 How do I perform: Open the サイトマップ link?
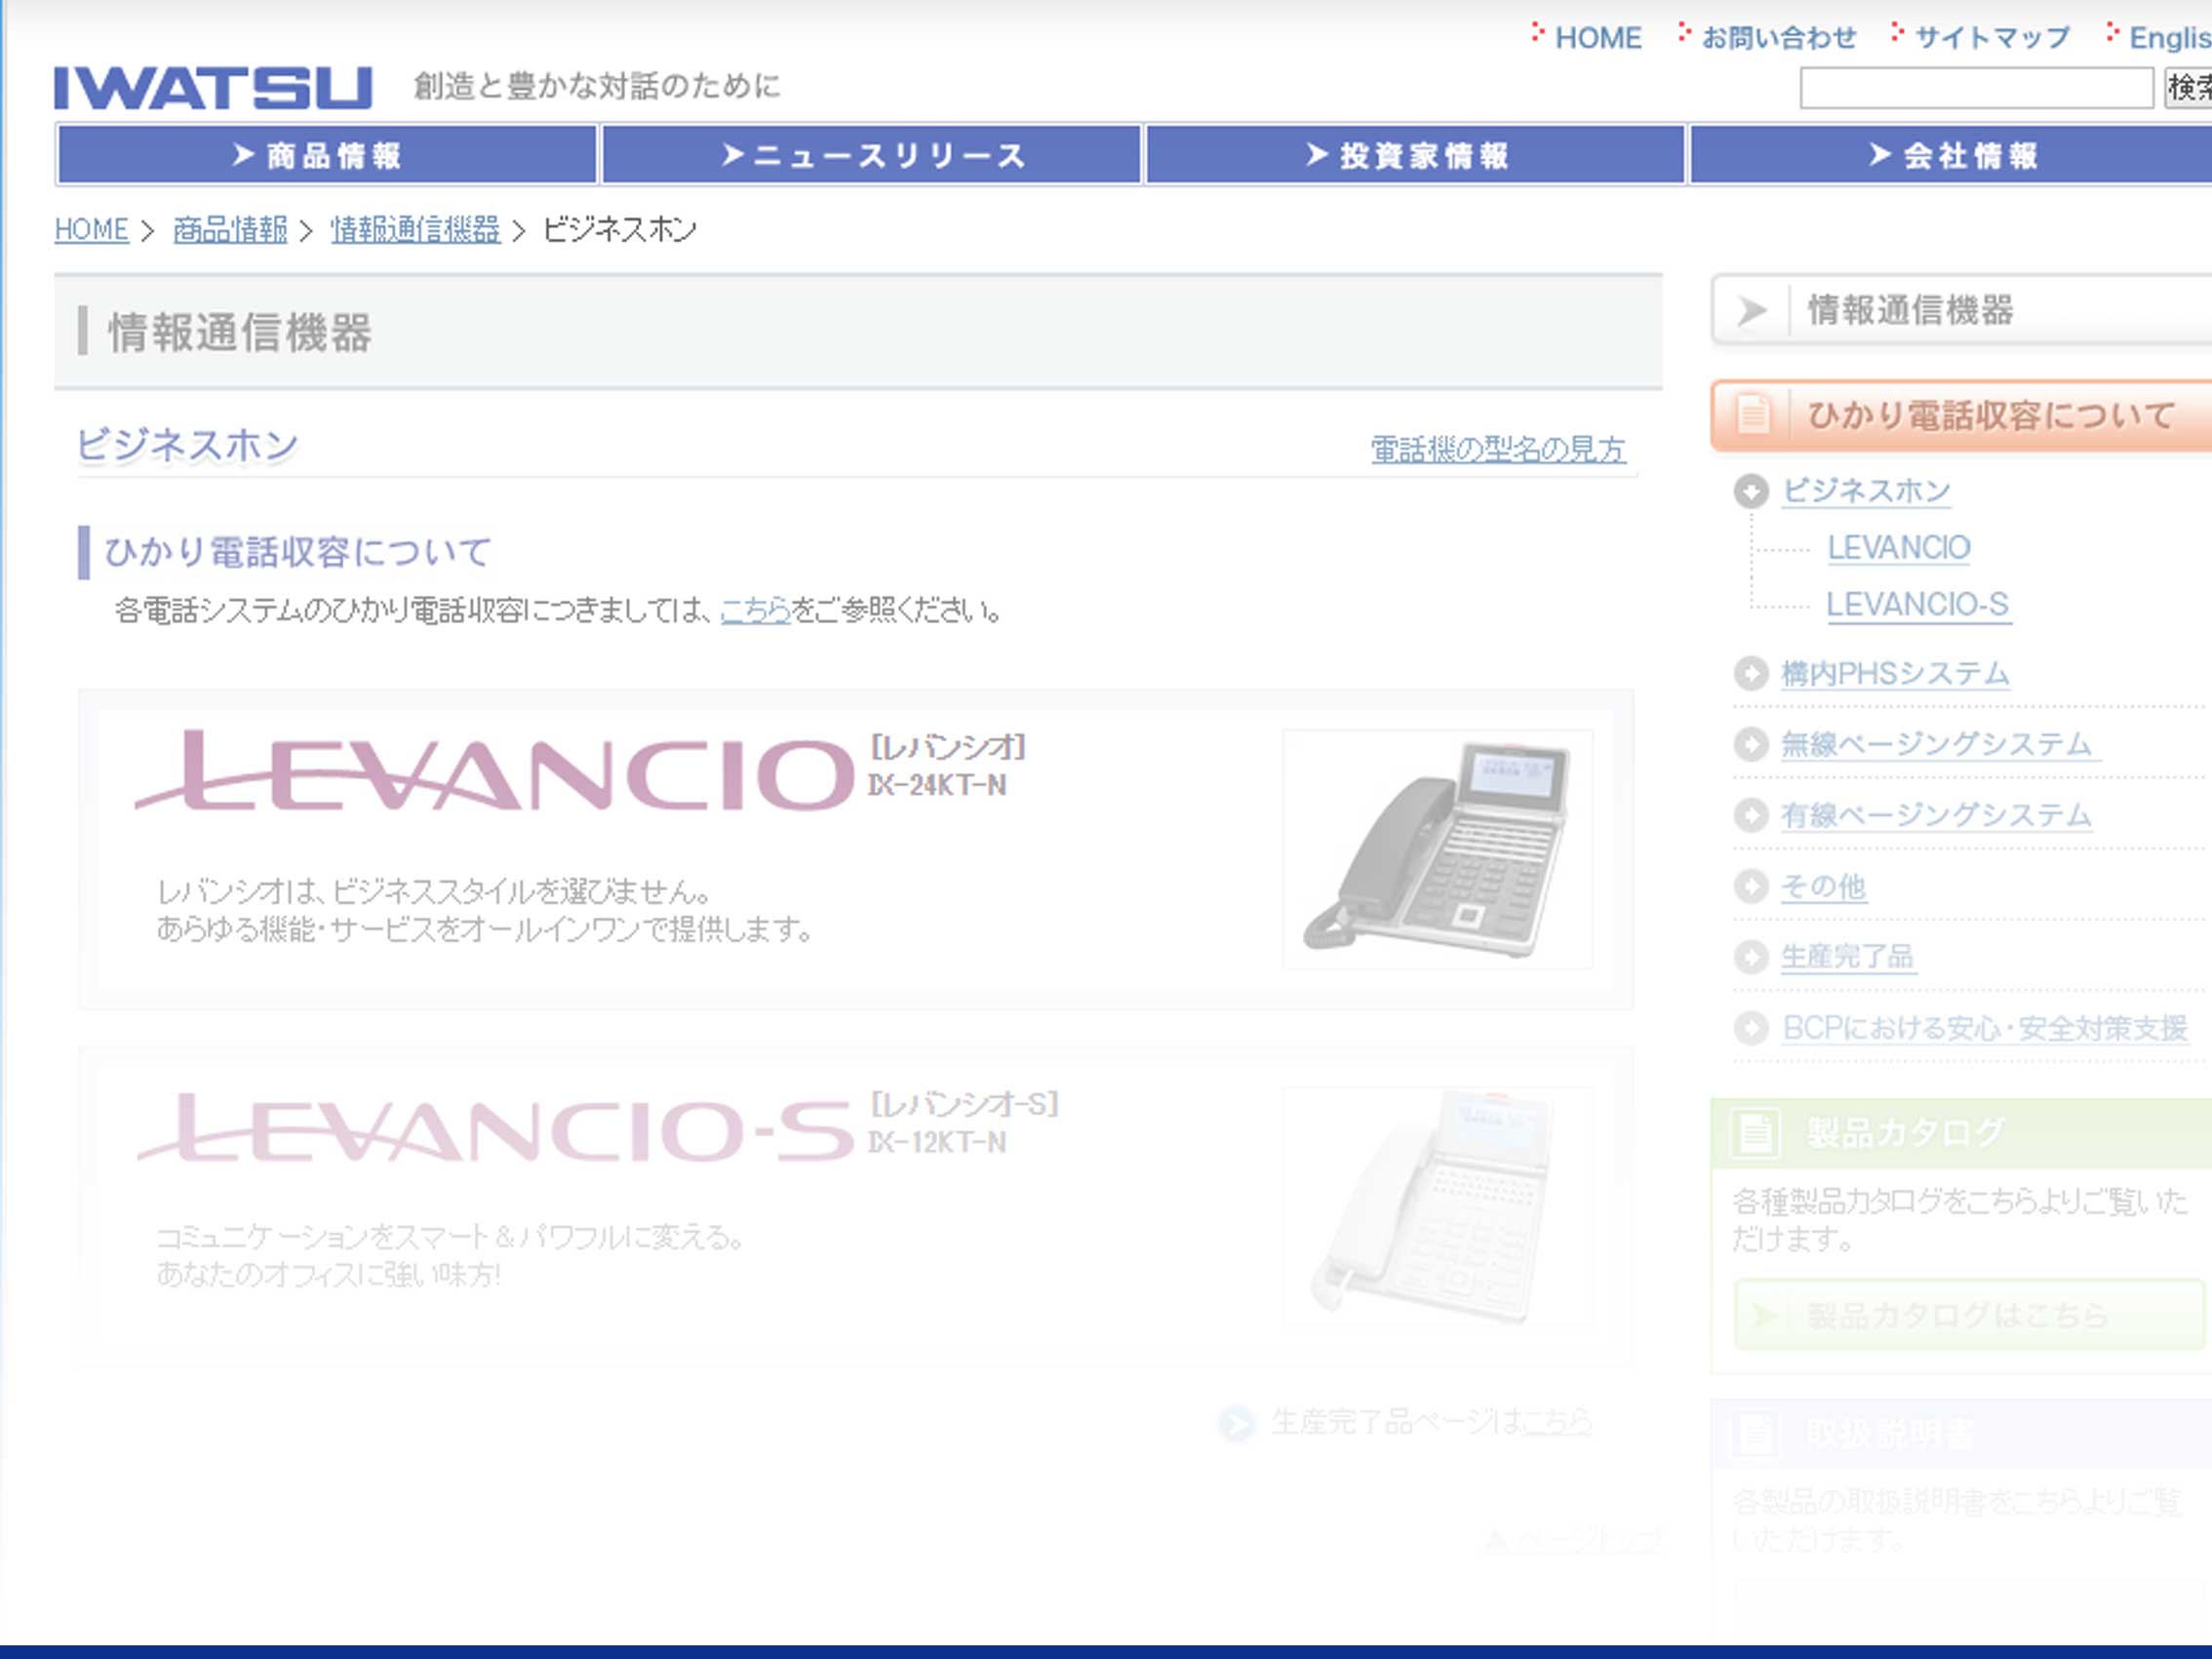(x=1991, y=38)
